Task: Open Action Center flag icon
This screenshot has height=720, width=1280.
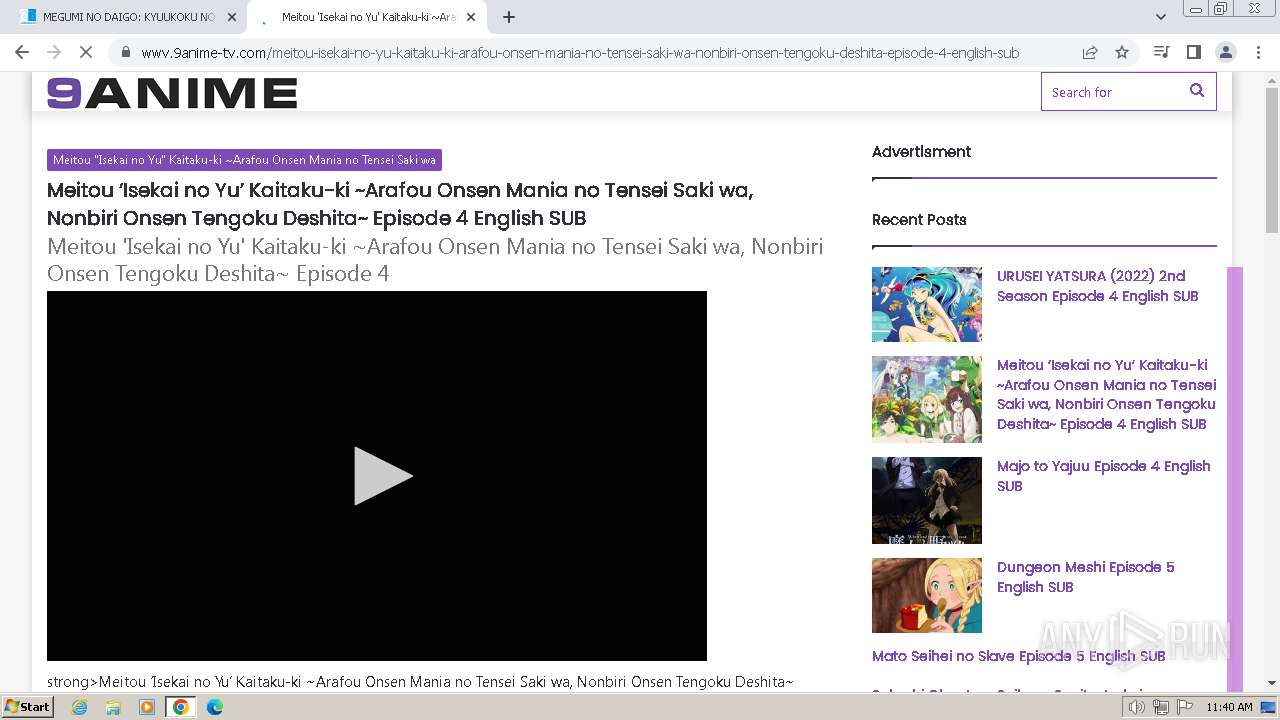Action: pyautogui.click(x=1185, y=707)
